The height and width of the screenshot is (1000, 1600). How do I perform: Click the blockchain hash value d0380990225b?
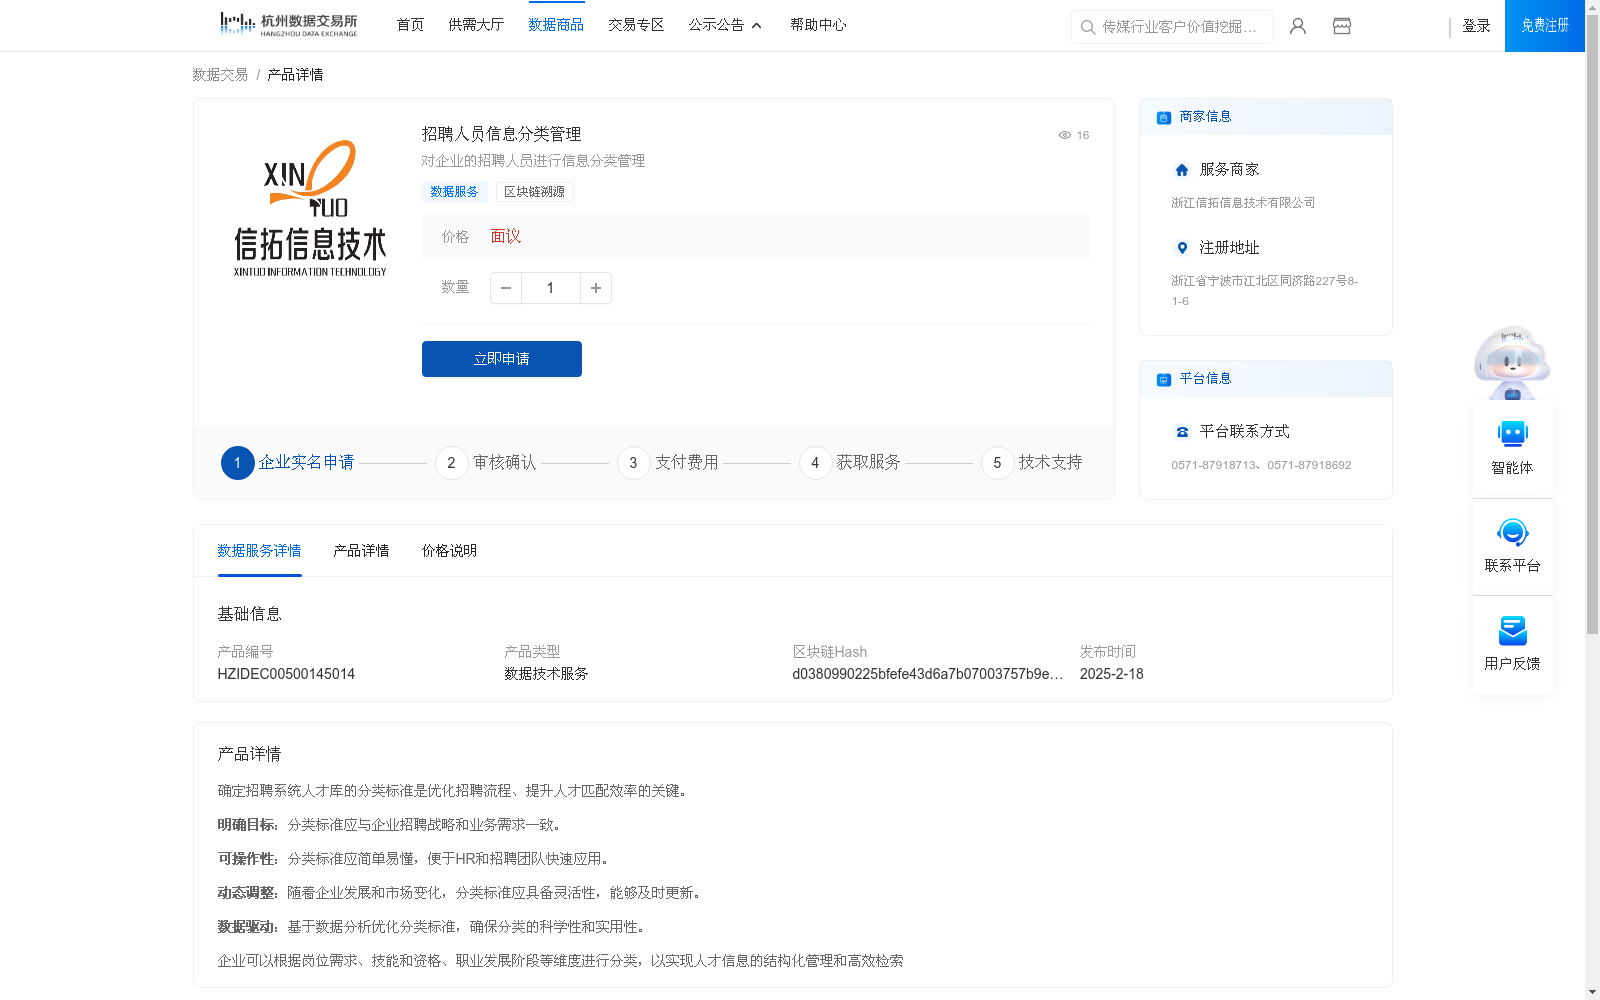click(927, 674)
